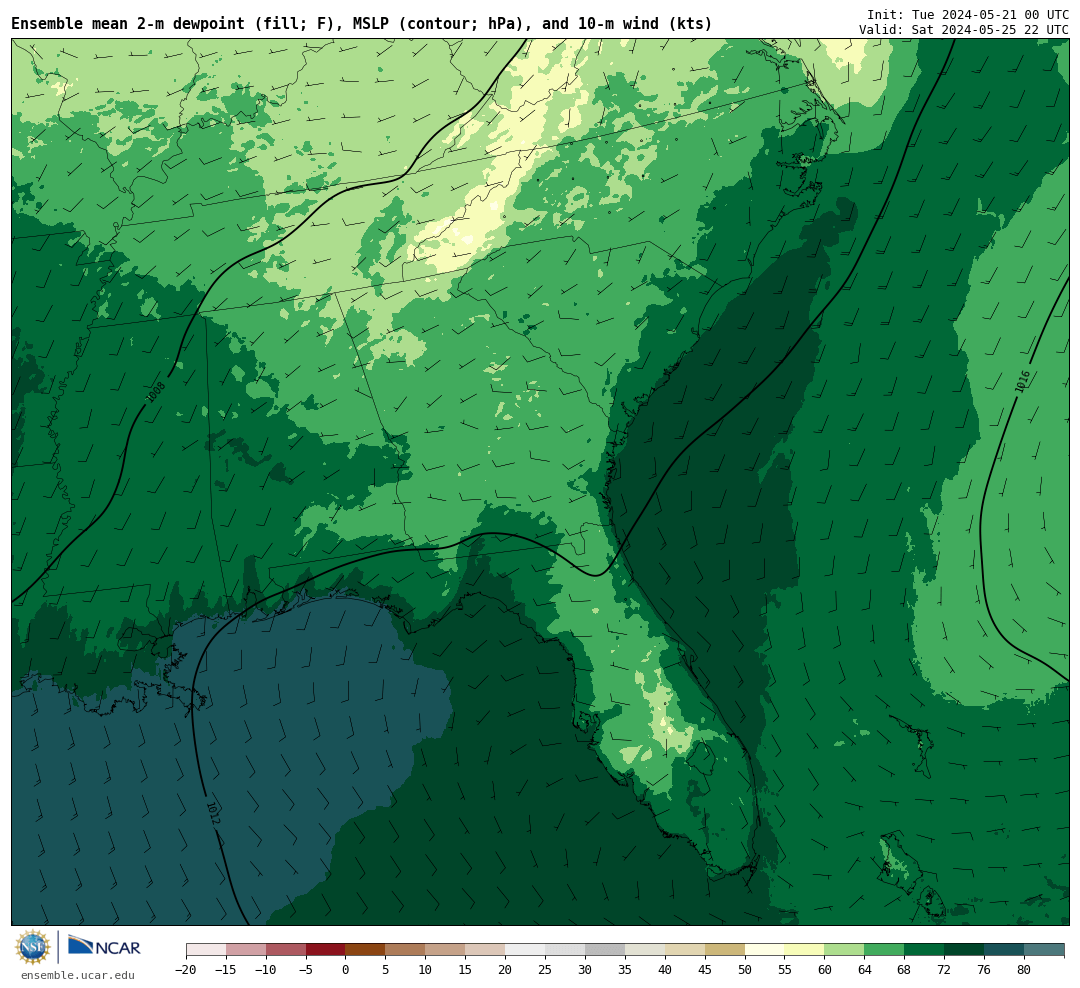
Task: Click the 76 colorbar tick label
Action: coord(984,970)
